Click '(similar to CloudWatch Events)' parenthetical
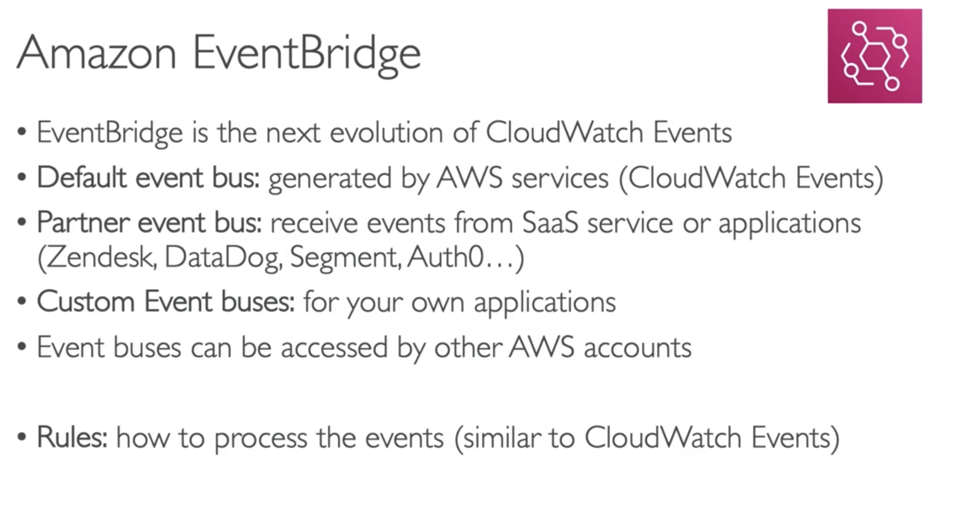Screen dimensions: 957x512 [x=647, y=438]
